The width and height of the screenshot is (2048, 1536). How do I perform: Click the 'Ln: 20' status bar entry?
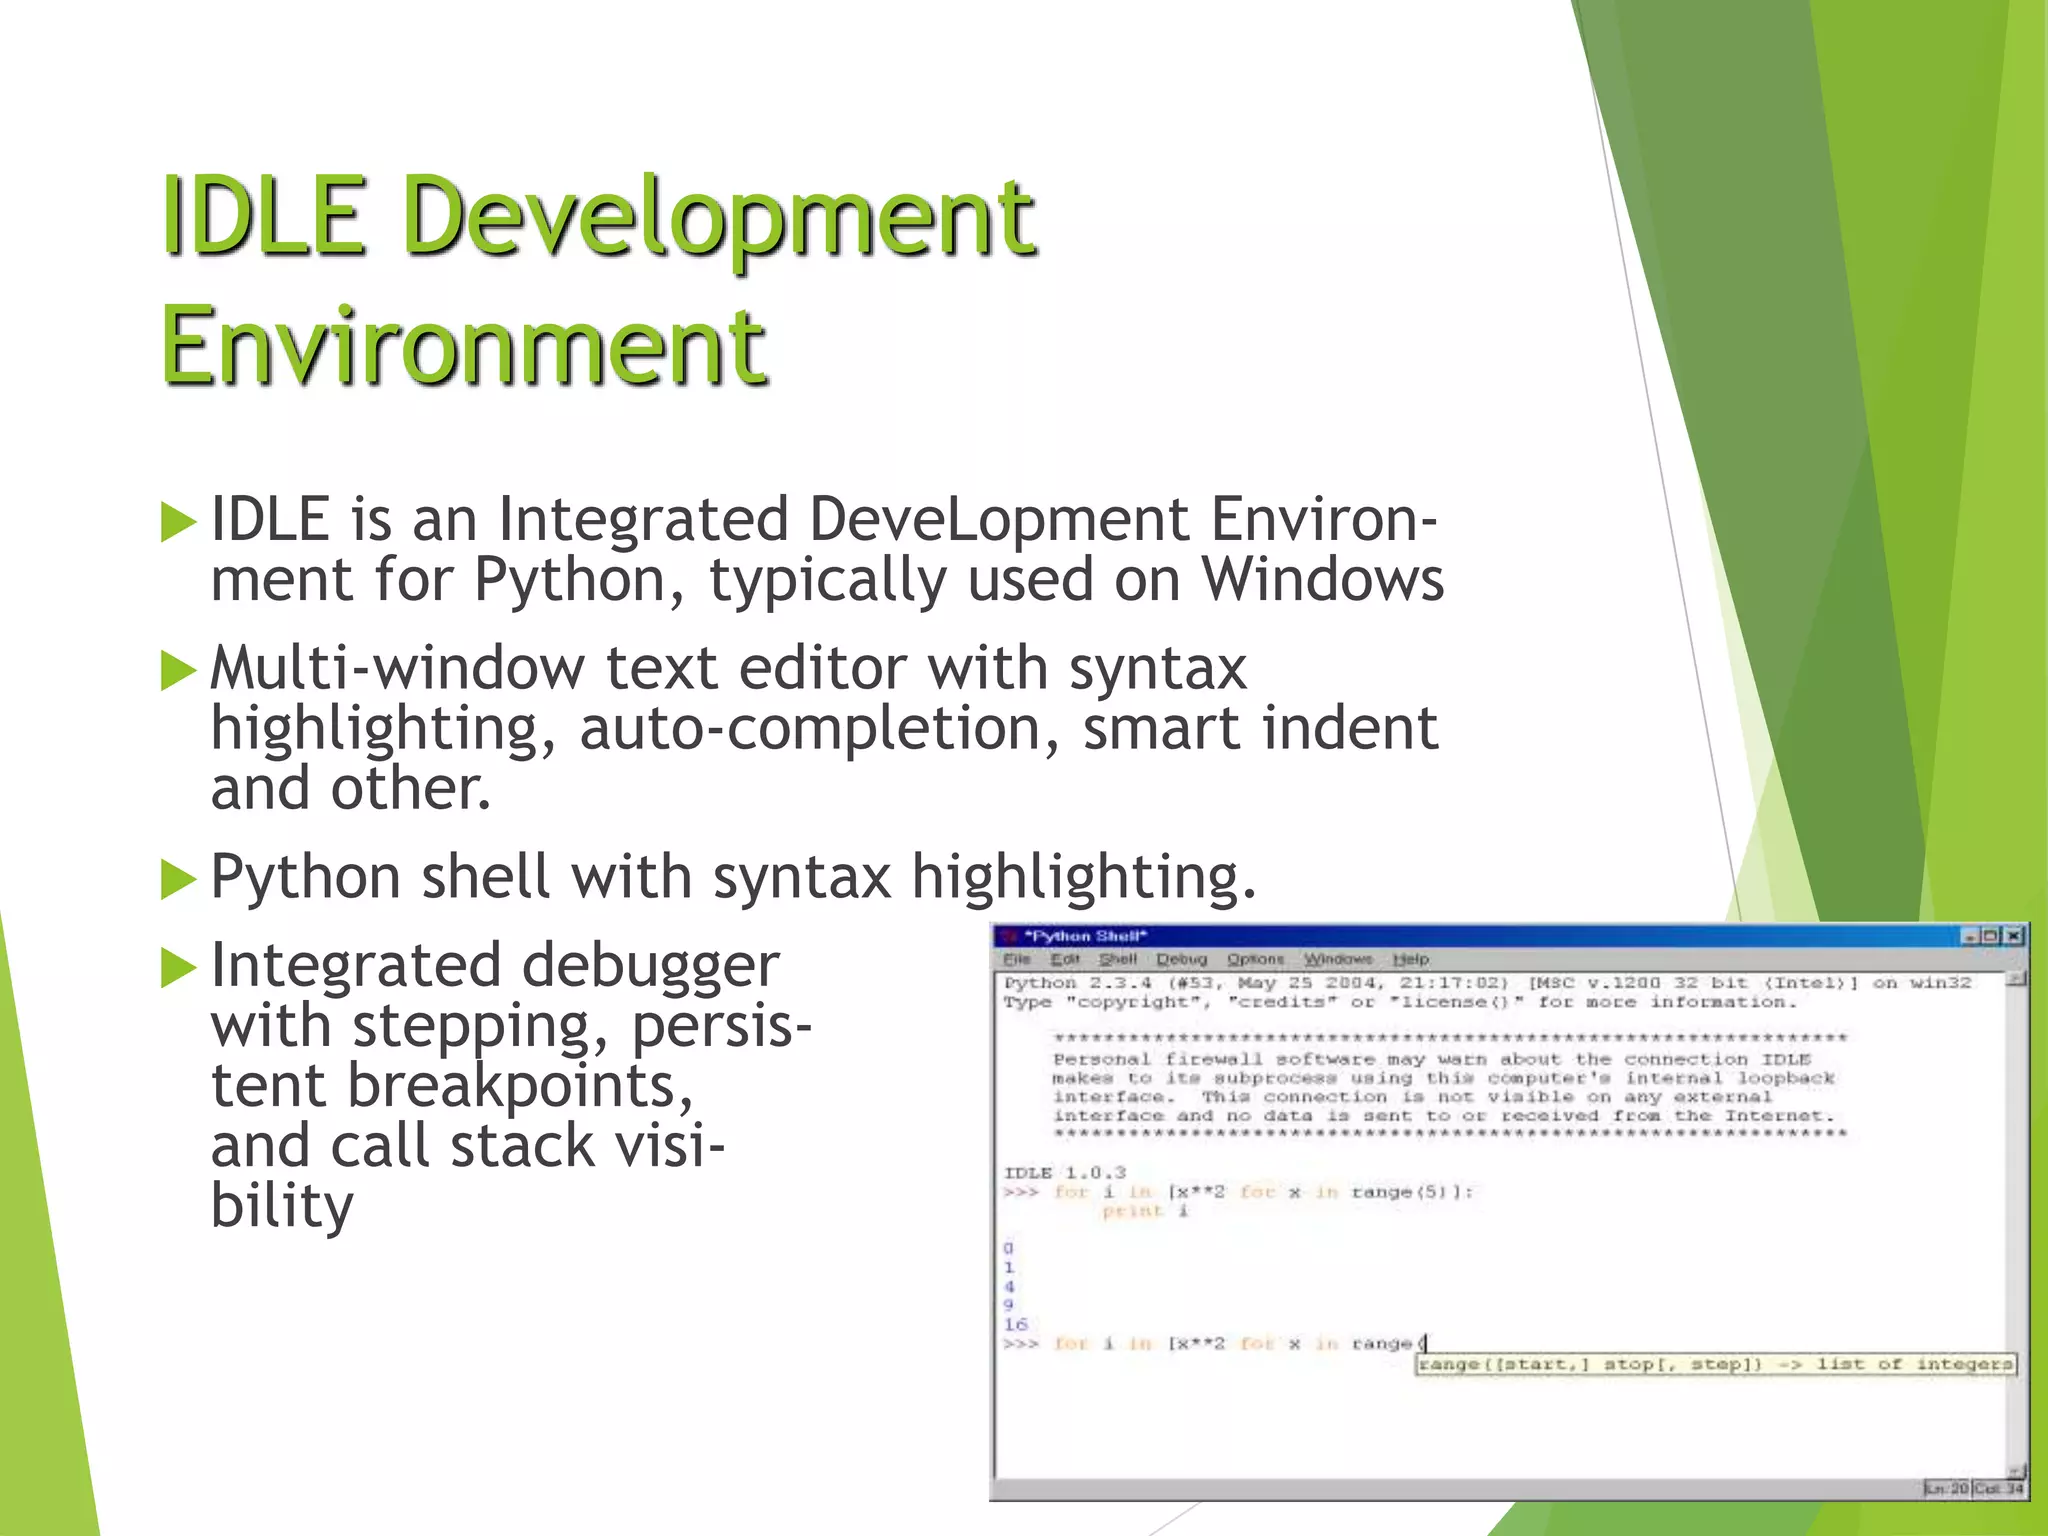(x=1946, y=1489)
